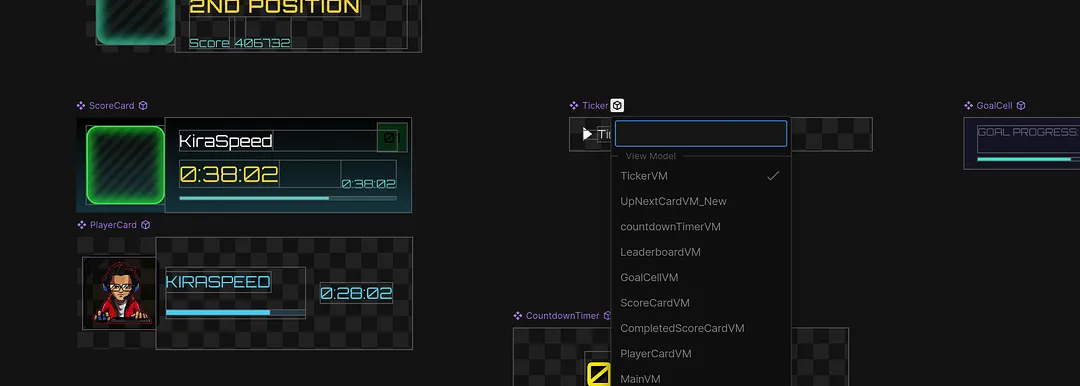Open PlayerCard view model cube icon

(145, 225)
